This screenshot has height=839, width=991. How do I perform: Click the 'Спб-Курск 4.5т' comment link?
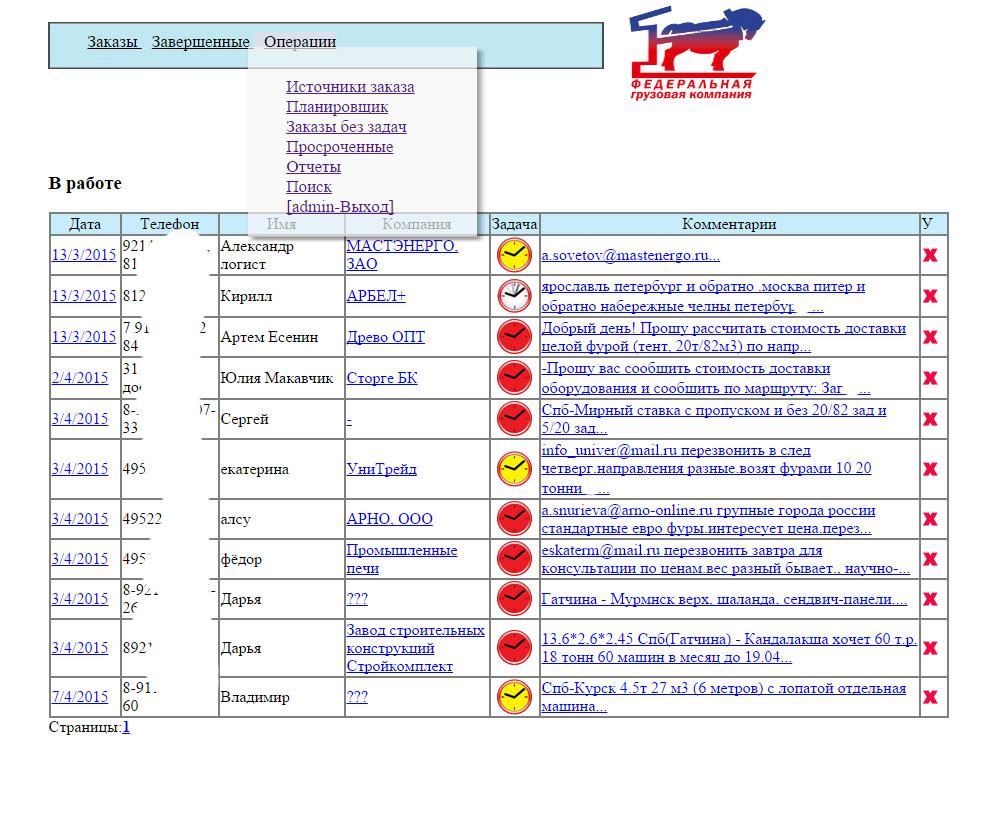pyautogui.click(x=724, y=697)
